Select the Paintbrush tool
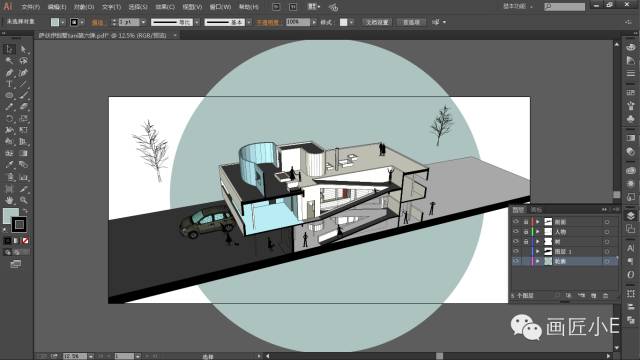 point(23,95)
